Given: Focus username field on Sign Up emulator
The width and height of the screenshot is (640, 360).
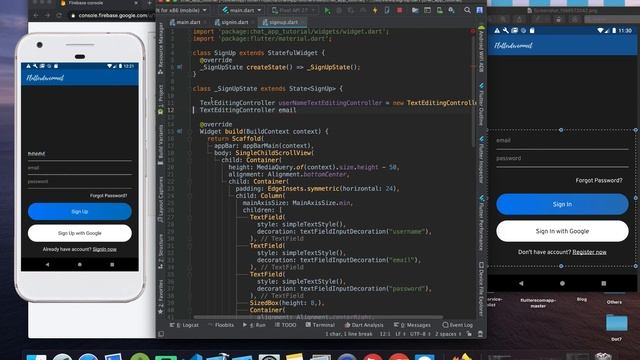Looking at the screenshot, I should pyautogui.click(x=80, y=154).
